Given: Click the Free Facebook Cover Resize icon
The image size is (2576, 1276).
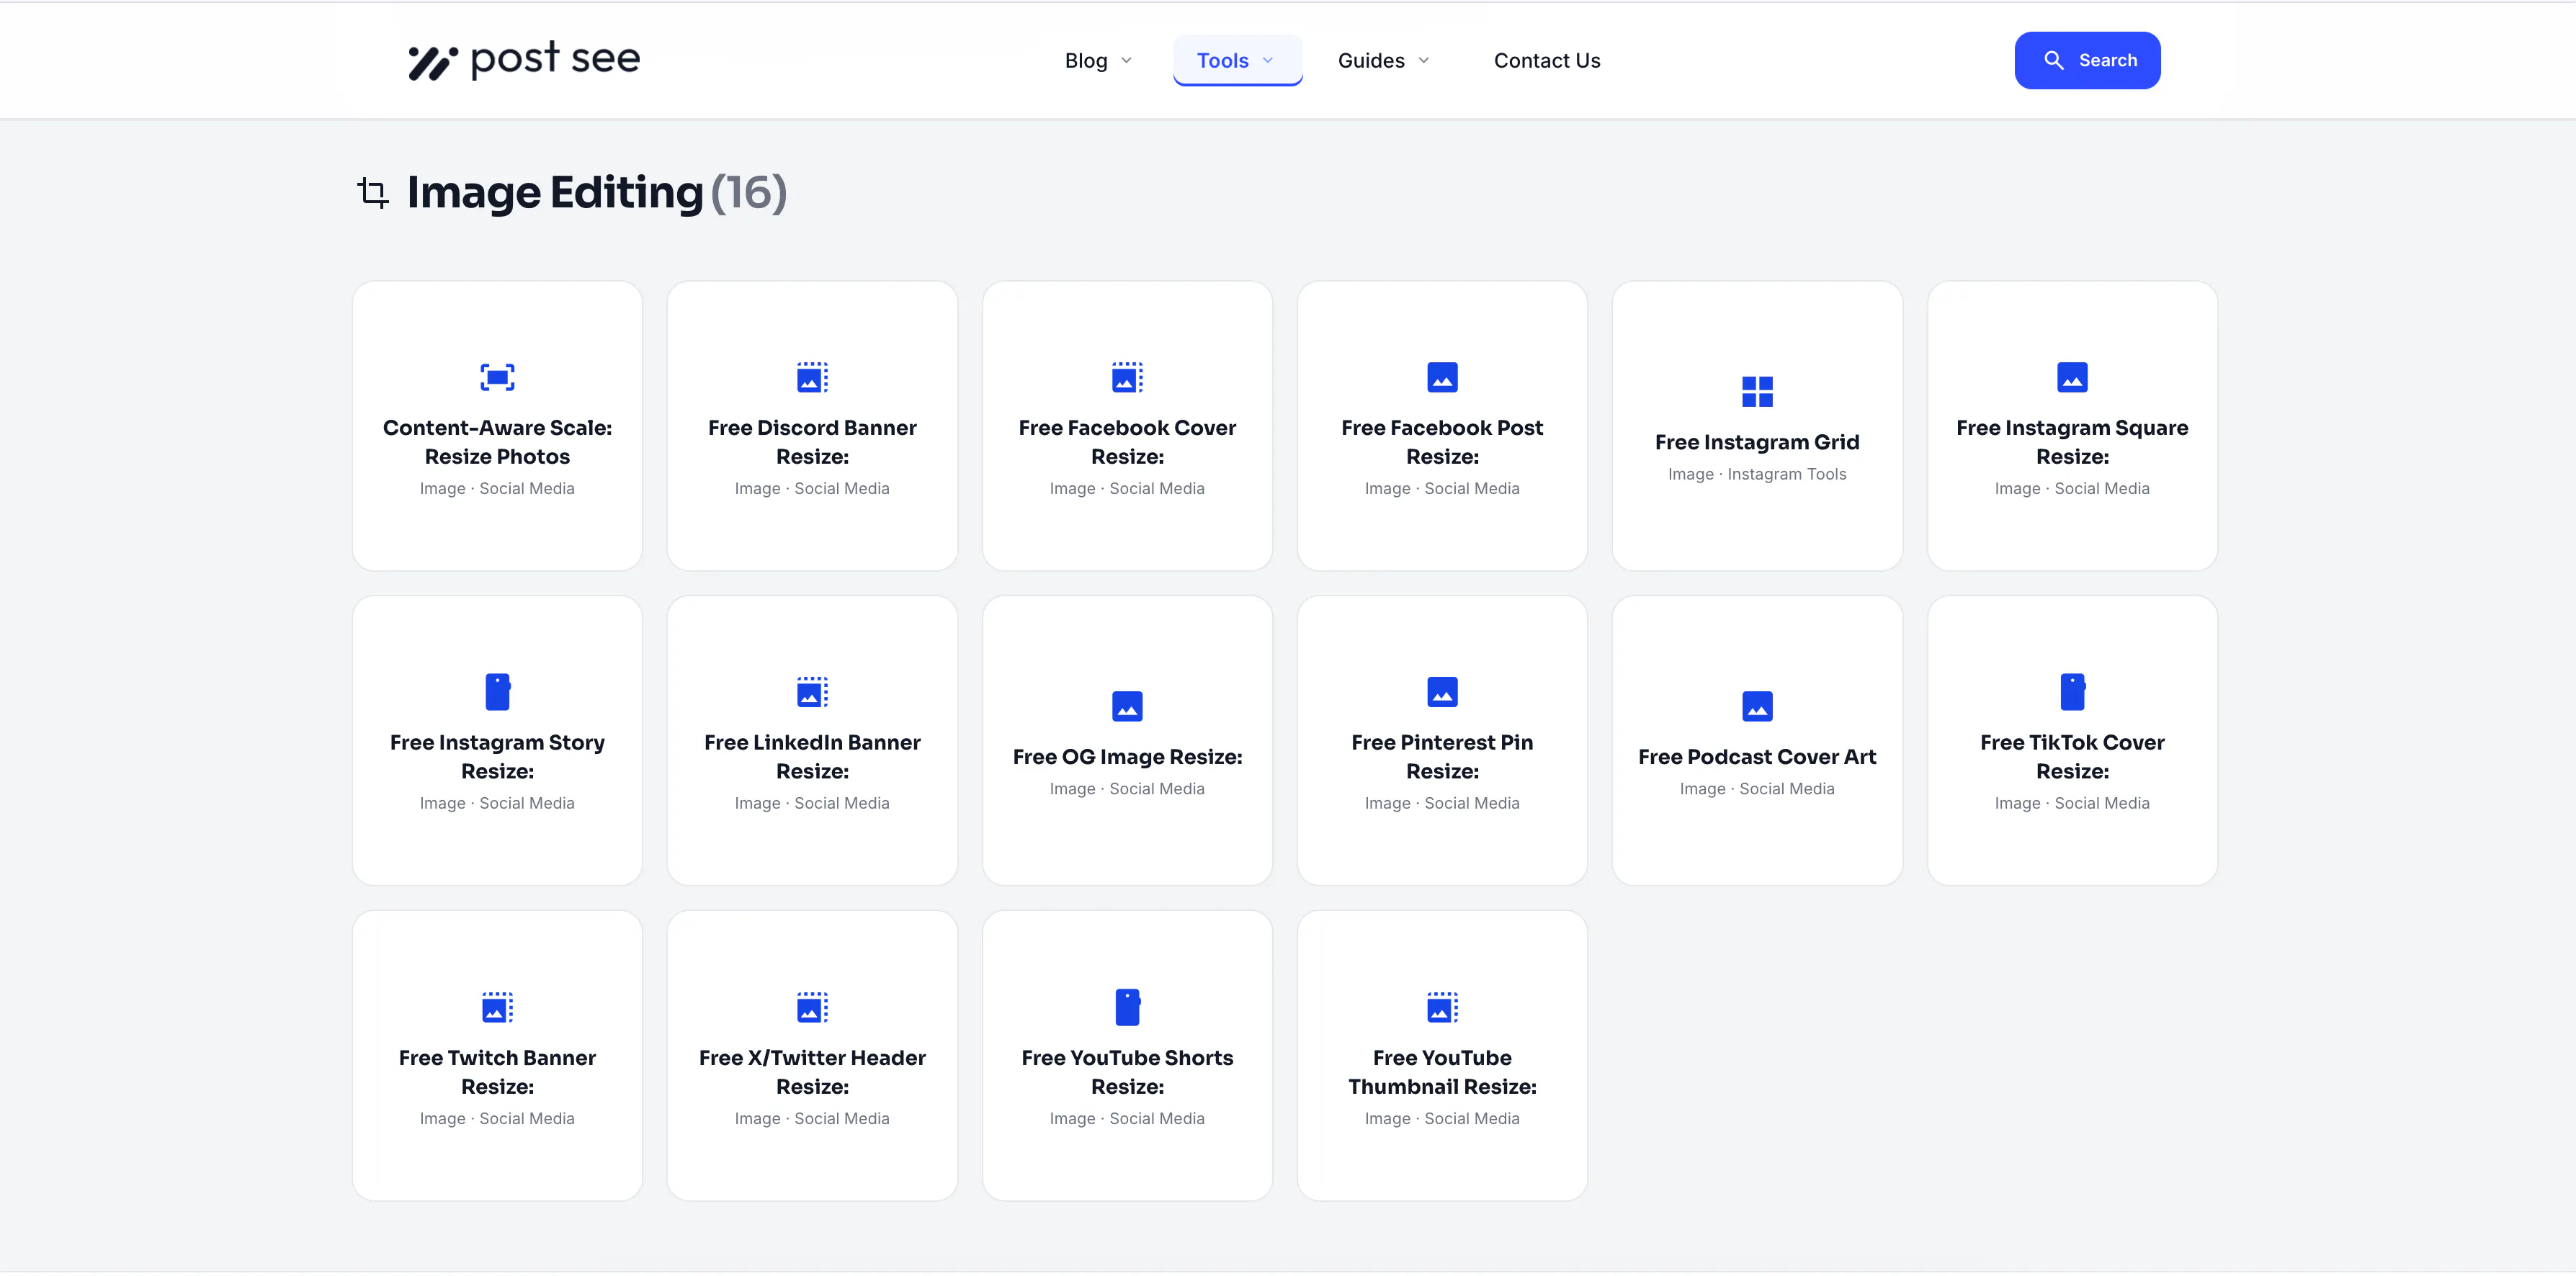Looking at the screenshot, I should pyautogui.click(x=1127, y=377).
